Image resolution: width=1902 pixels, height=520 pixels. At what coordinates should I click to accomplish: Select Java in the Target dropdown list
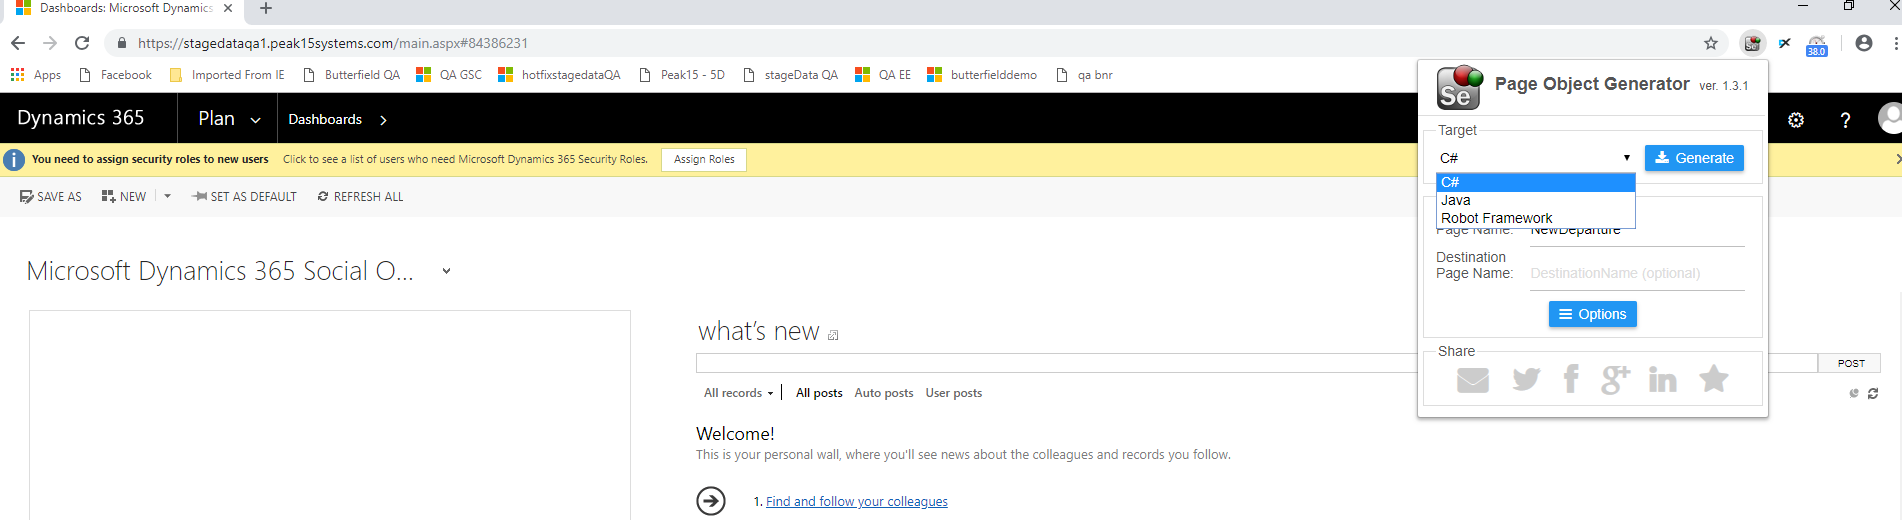[x=1535, y=200]
